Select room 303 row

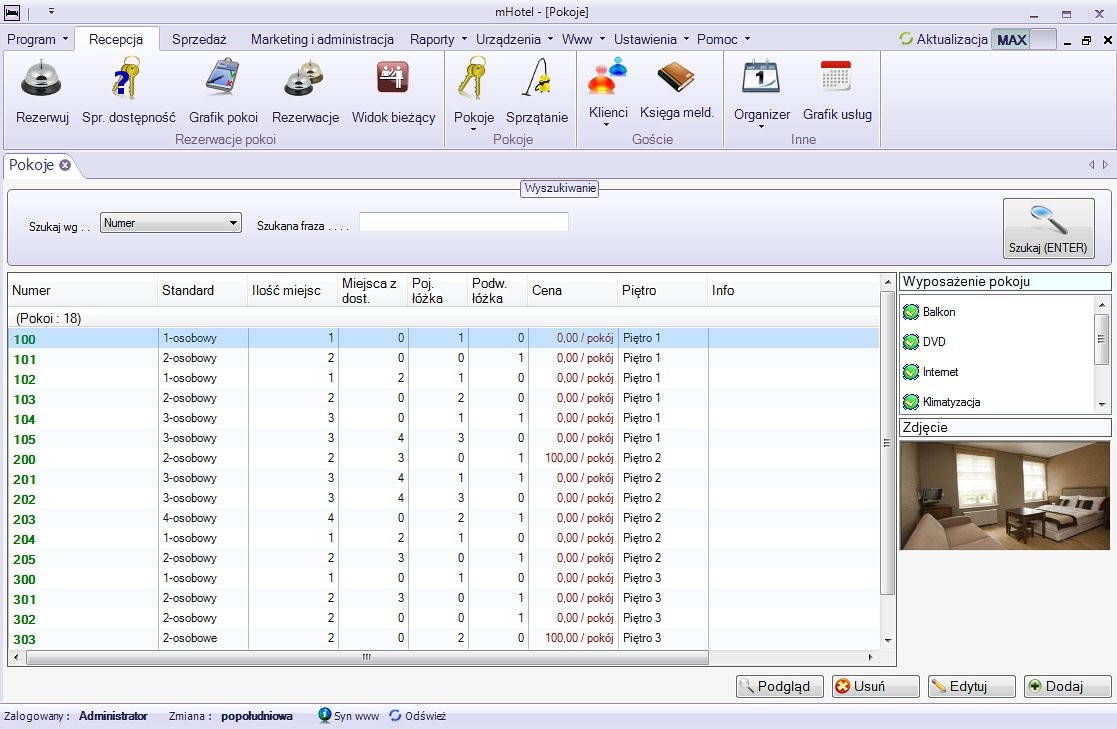click(444, 638)
